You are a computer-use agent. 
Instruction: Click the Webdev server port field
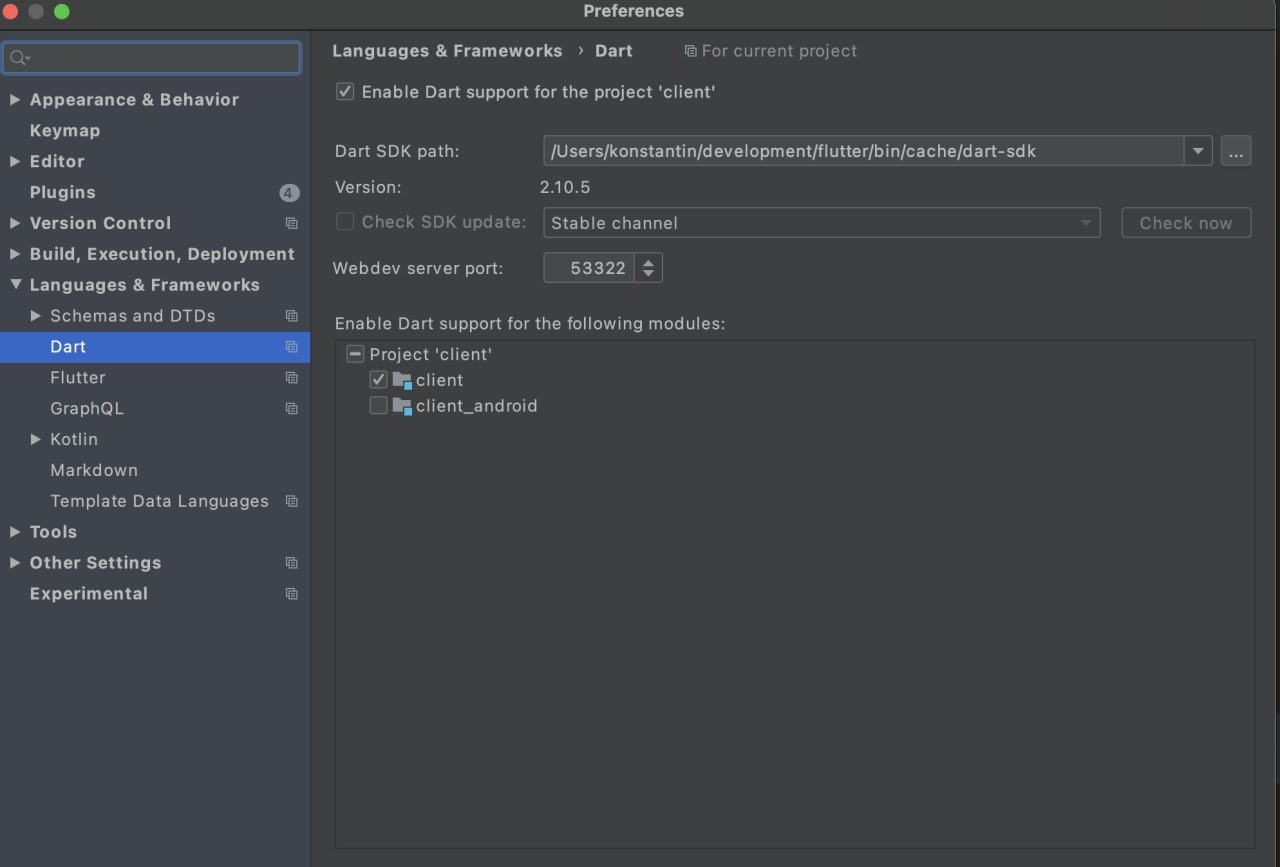point(590,268)
